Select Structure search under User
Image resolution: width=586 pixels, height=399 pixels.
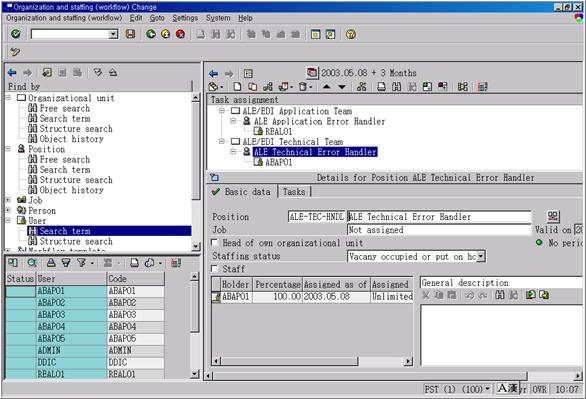76,241
